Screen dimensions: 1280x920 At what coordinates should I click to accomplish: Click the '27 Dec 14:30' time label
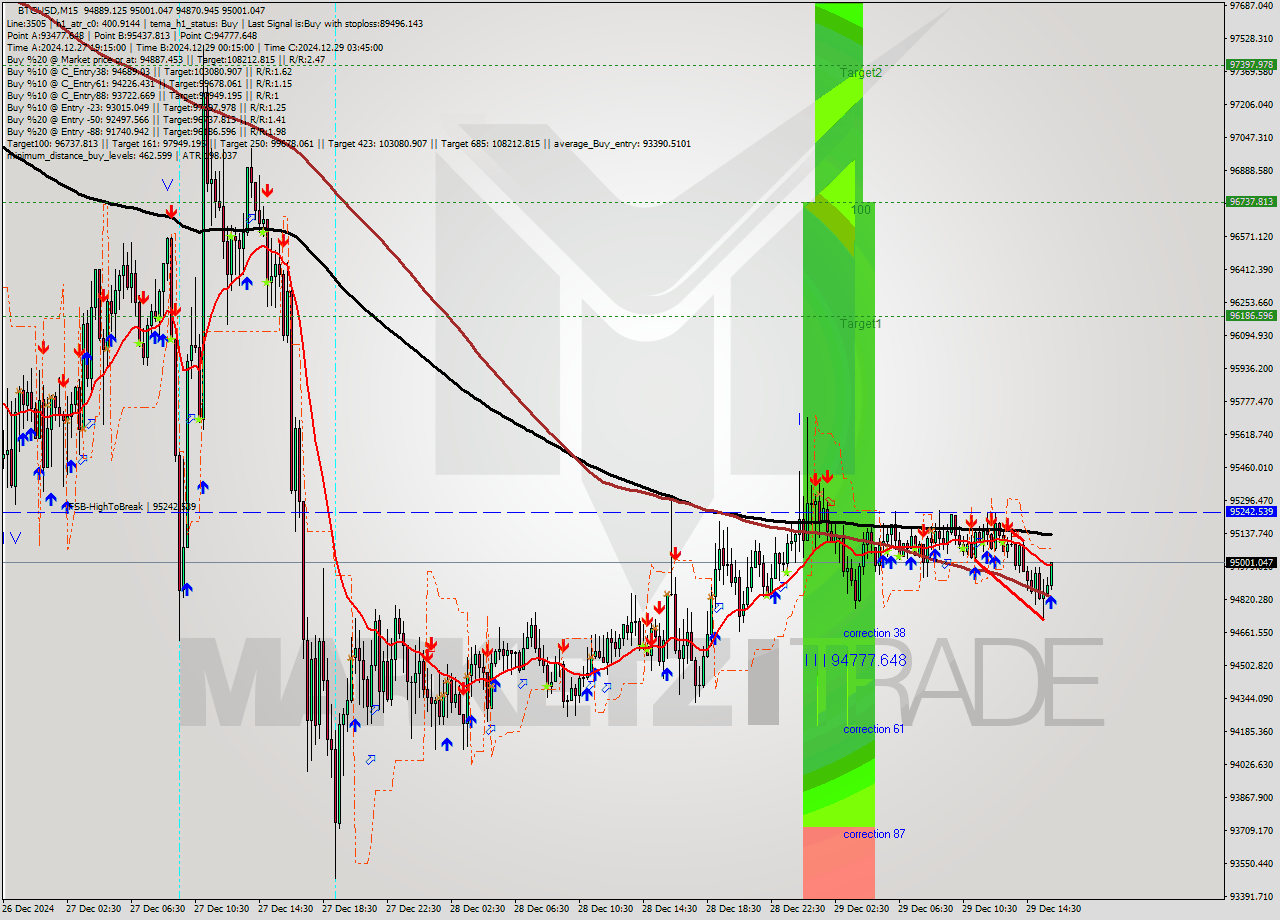point(285,909)
